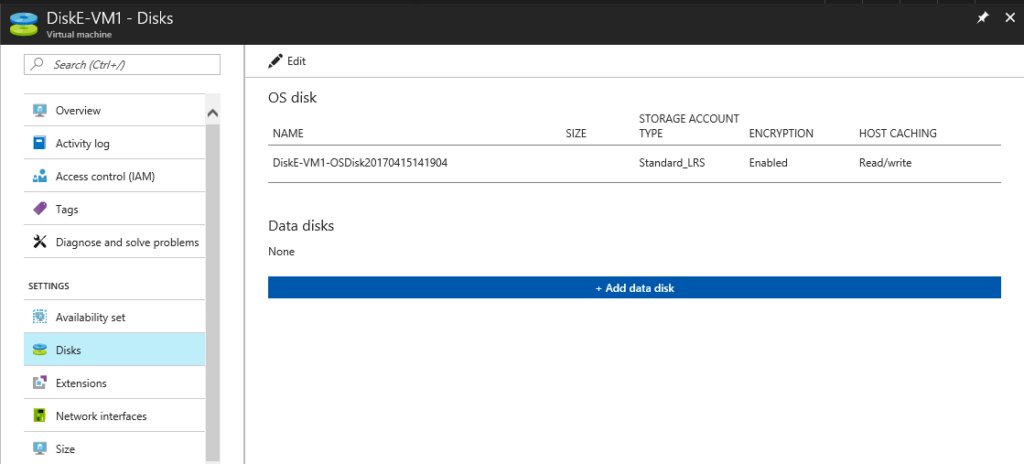Click the Standard_LRS storage type cell
1024x464 pixels.
(x=672, y=163)
